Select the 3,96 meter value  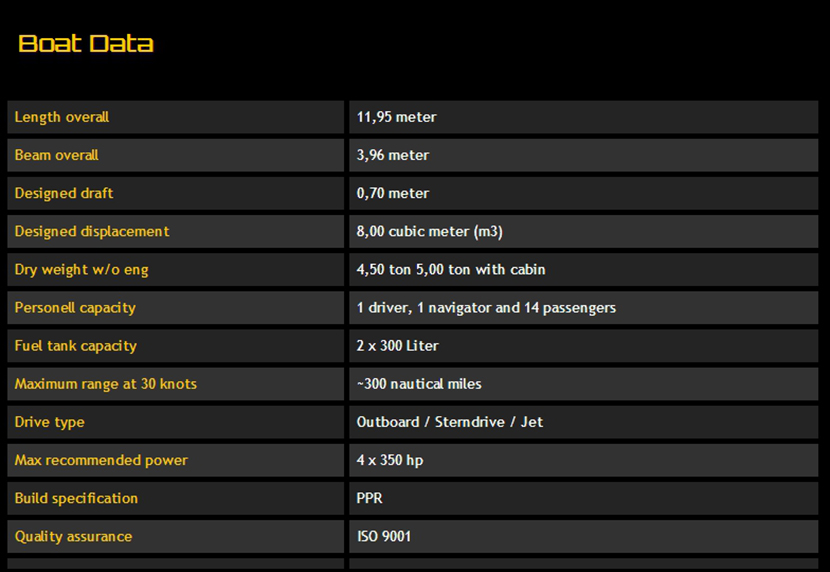coord(393,155)
